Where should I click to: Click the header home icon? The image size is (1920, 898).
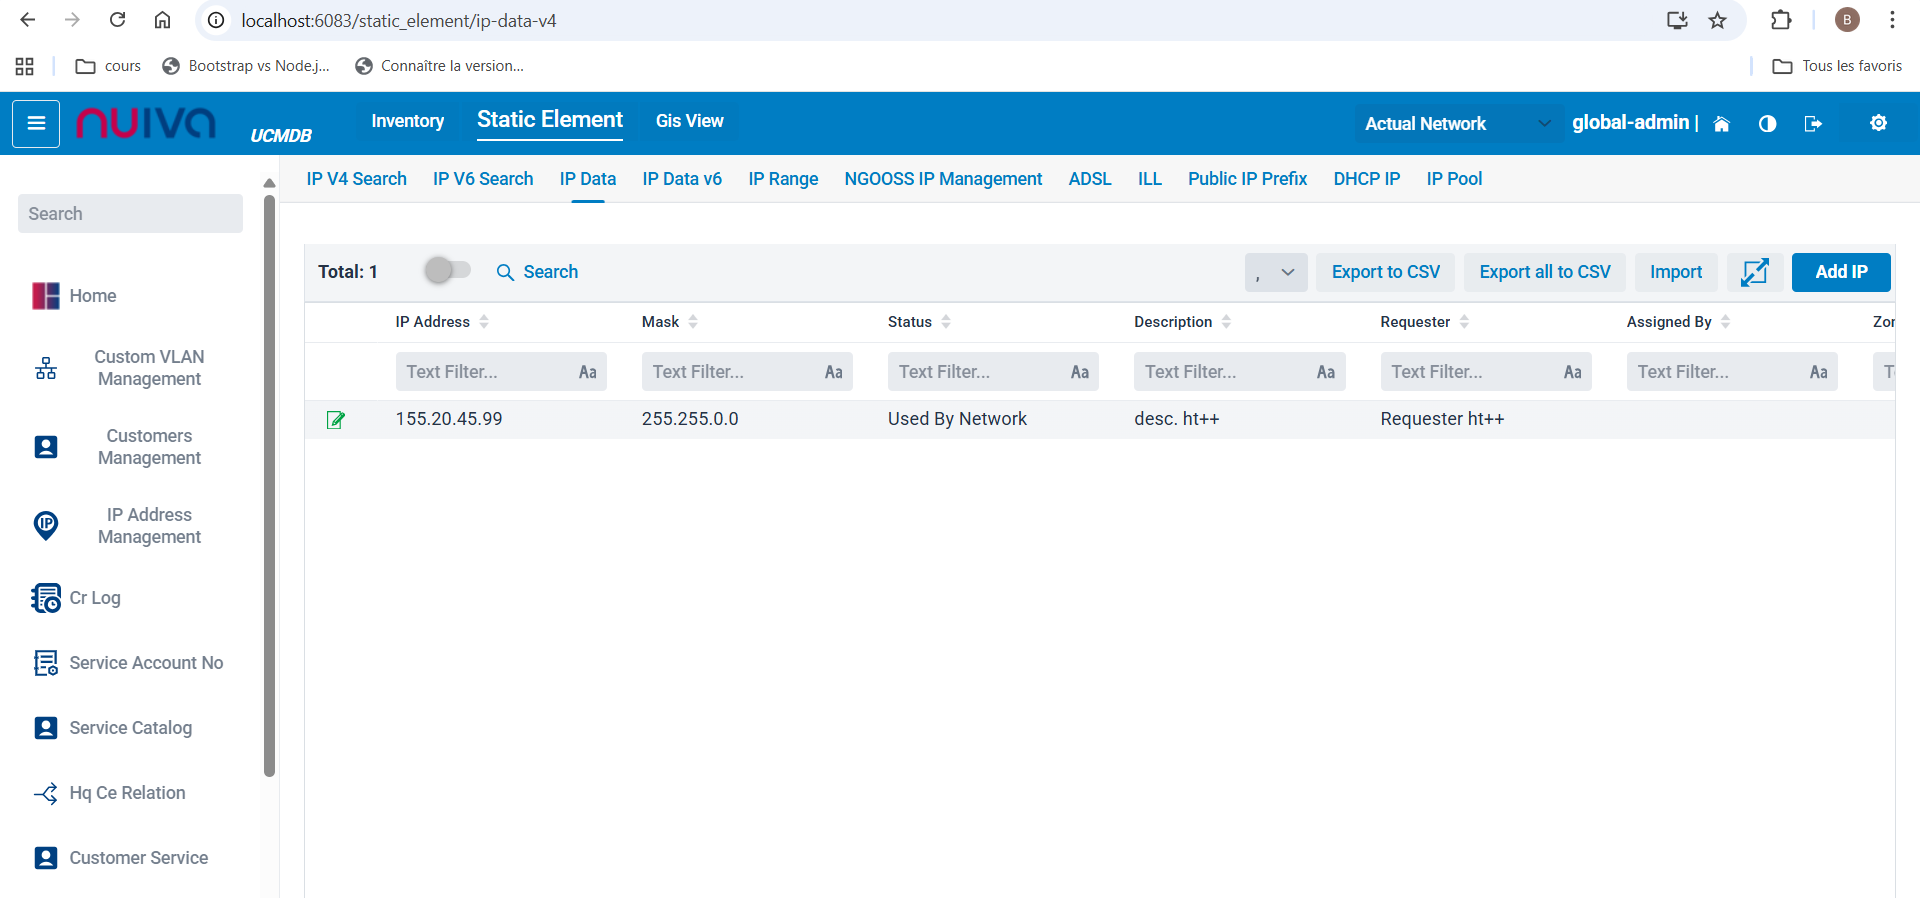[x=1721, y=124]
